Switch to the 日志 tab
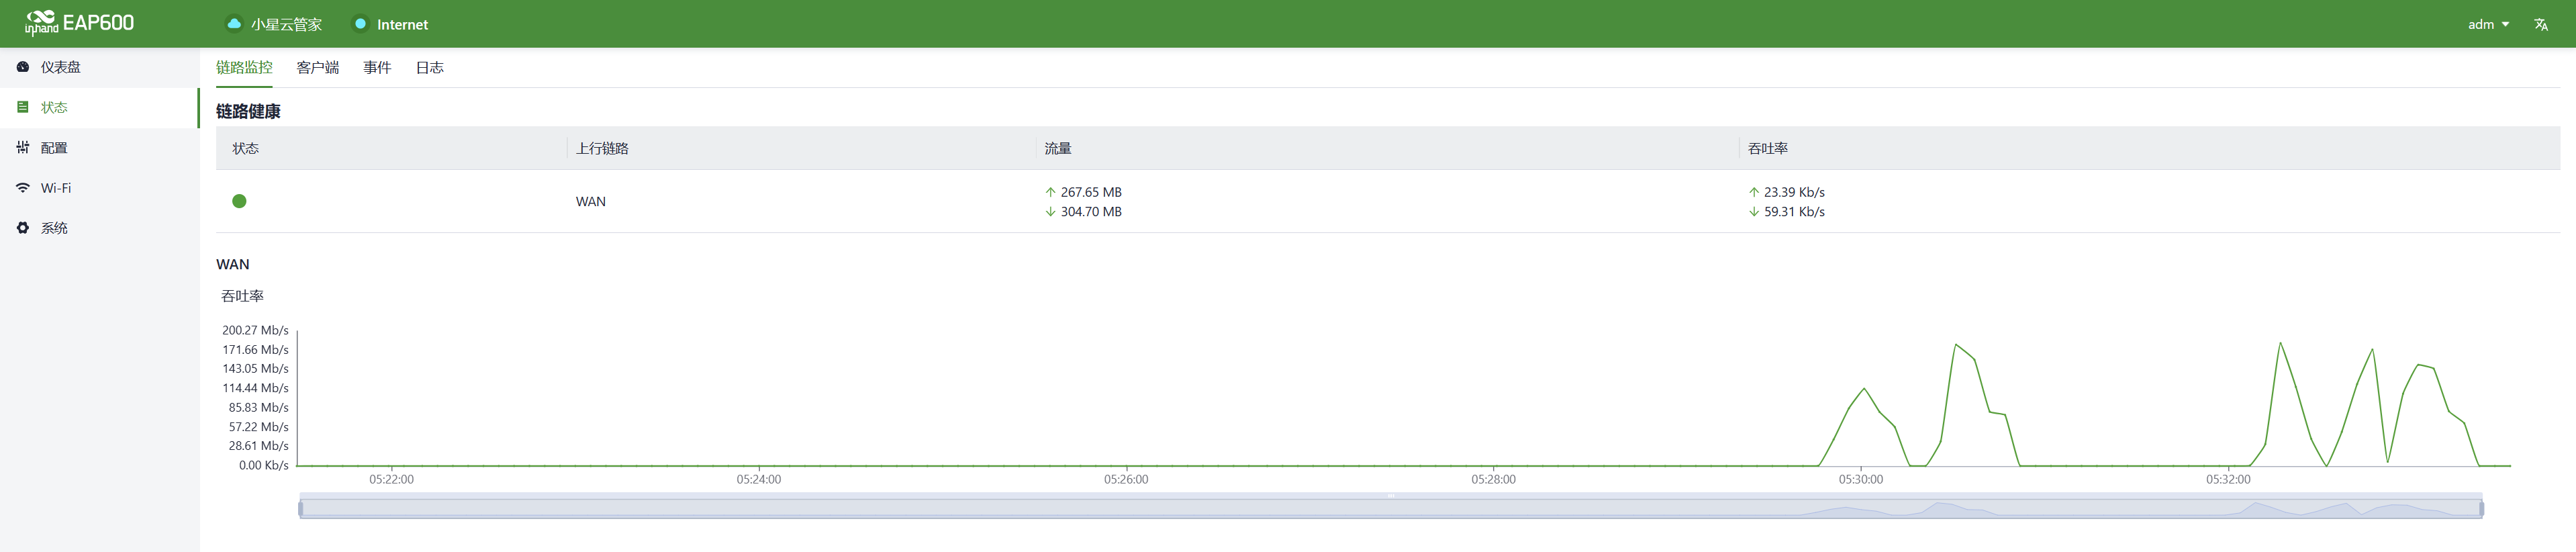Screen dimensions: 2576x552 pos(430,67)
